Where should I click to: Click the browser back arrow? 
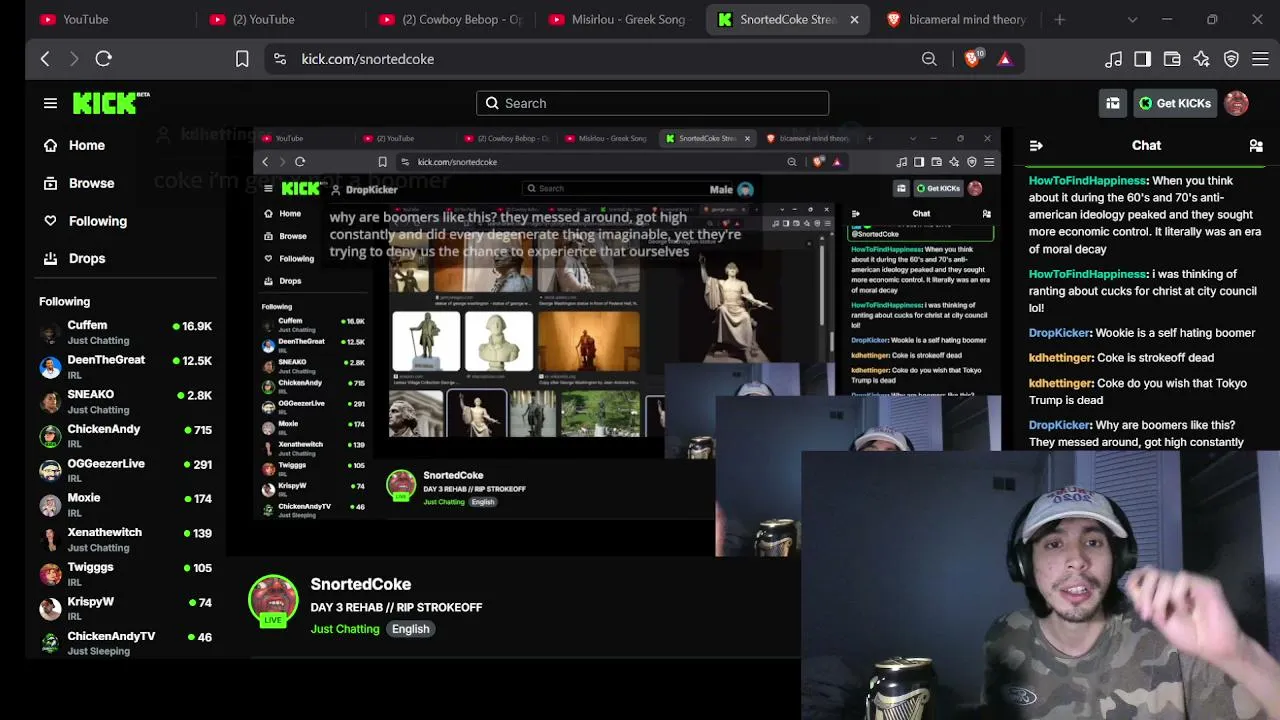pyautogui.click(x=45, y=59)
